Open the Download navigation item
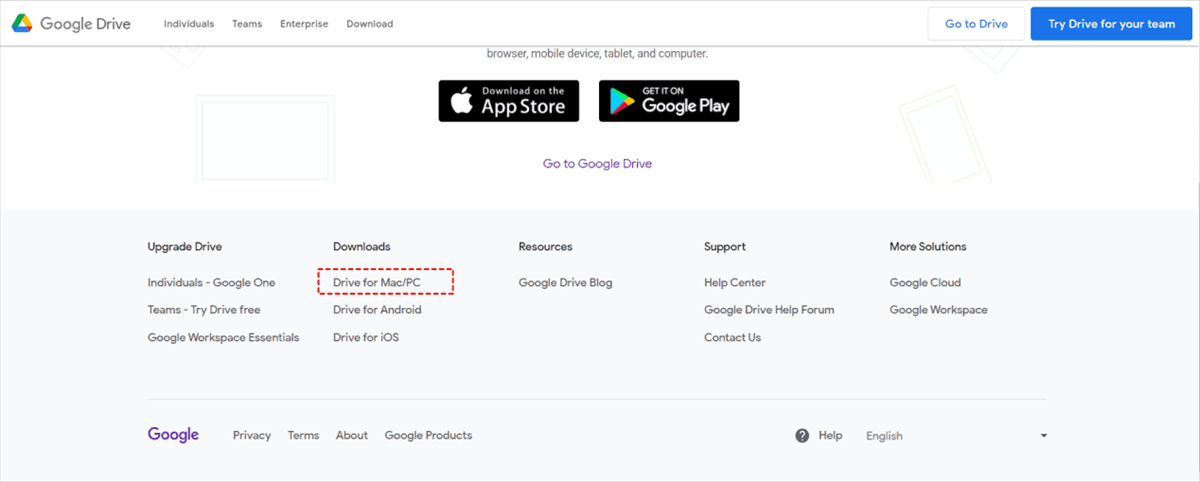The height and width of the screenshot is (482, 1200). [x=370, y=24]
